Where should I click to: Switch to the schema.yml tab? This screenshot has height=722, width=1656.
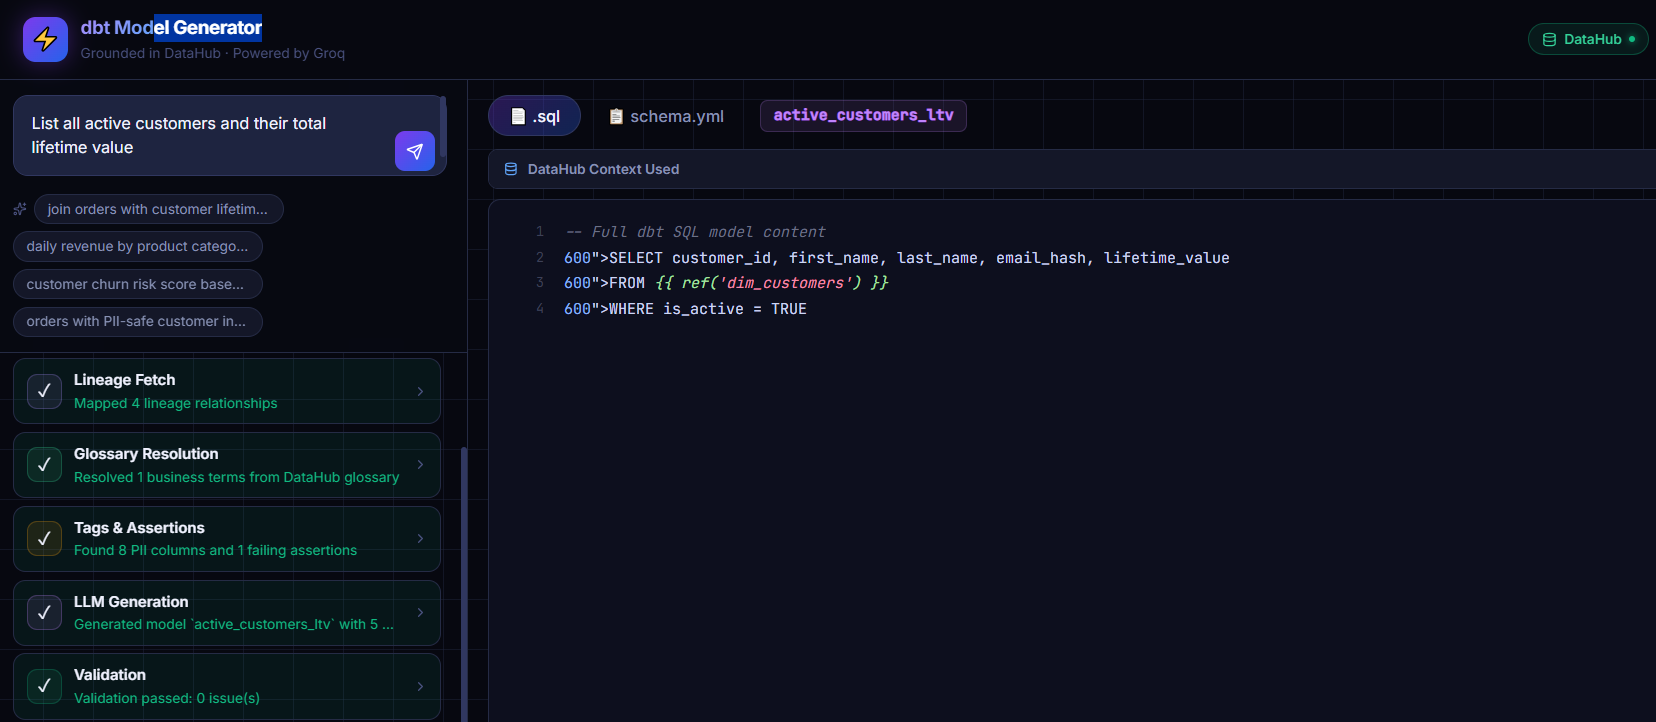pos(666,116)
